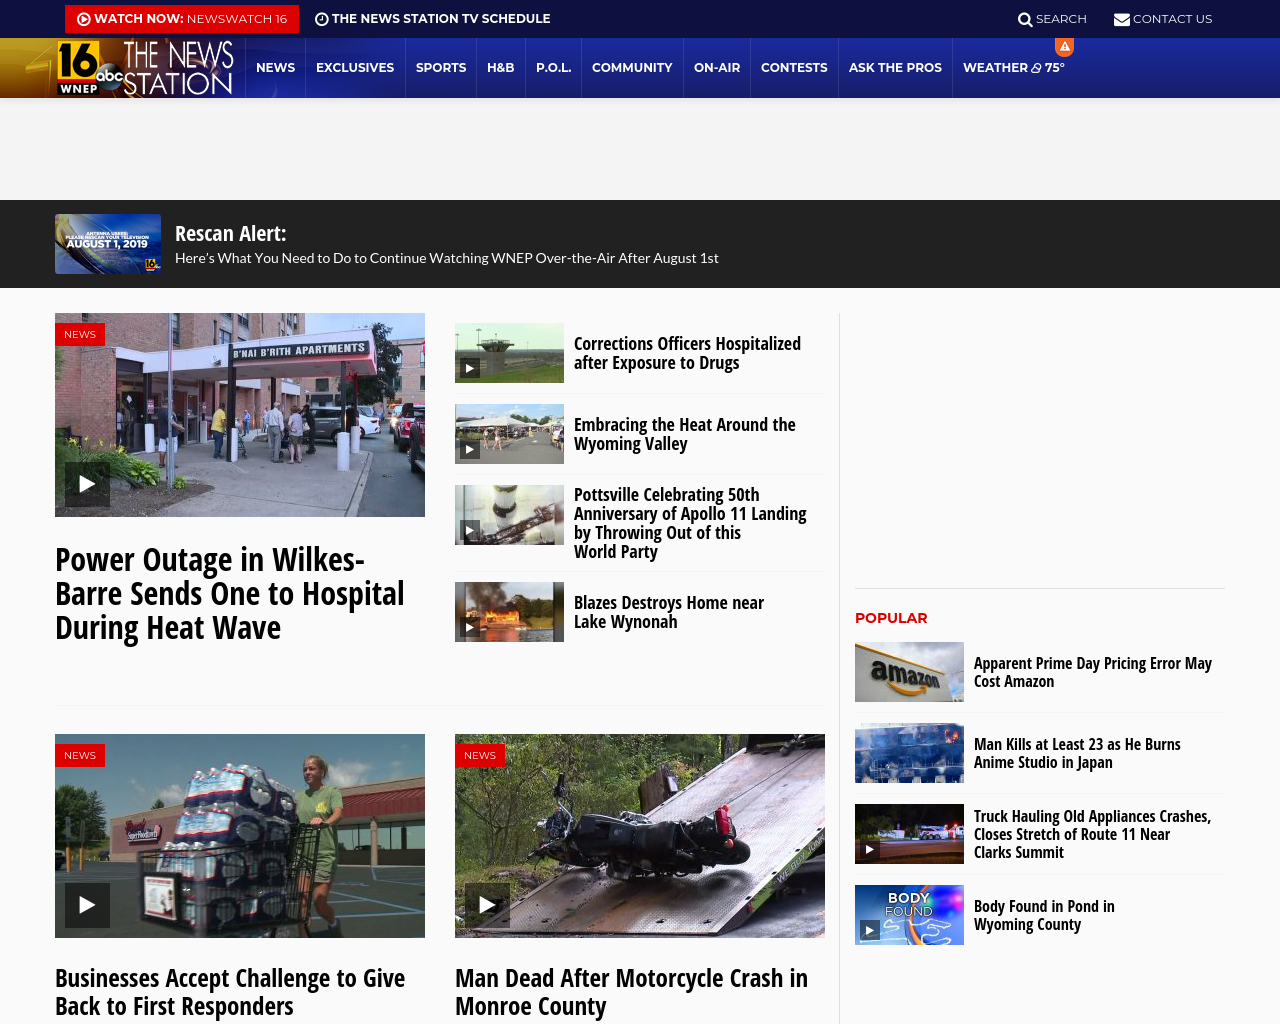Click NEWS tag on motorcycle image

coord(480,755)
